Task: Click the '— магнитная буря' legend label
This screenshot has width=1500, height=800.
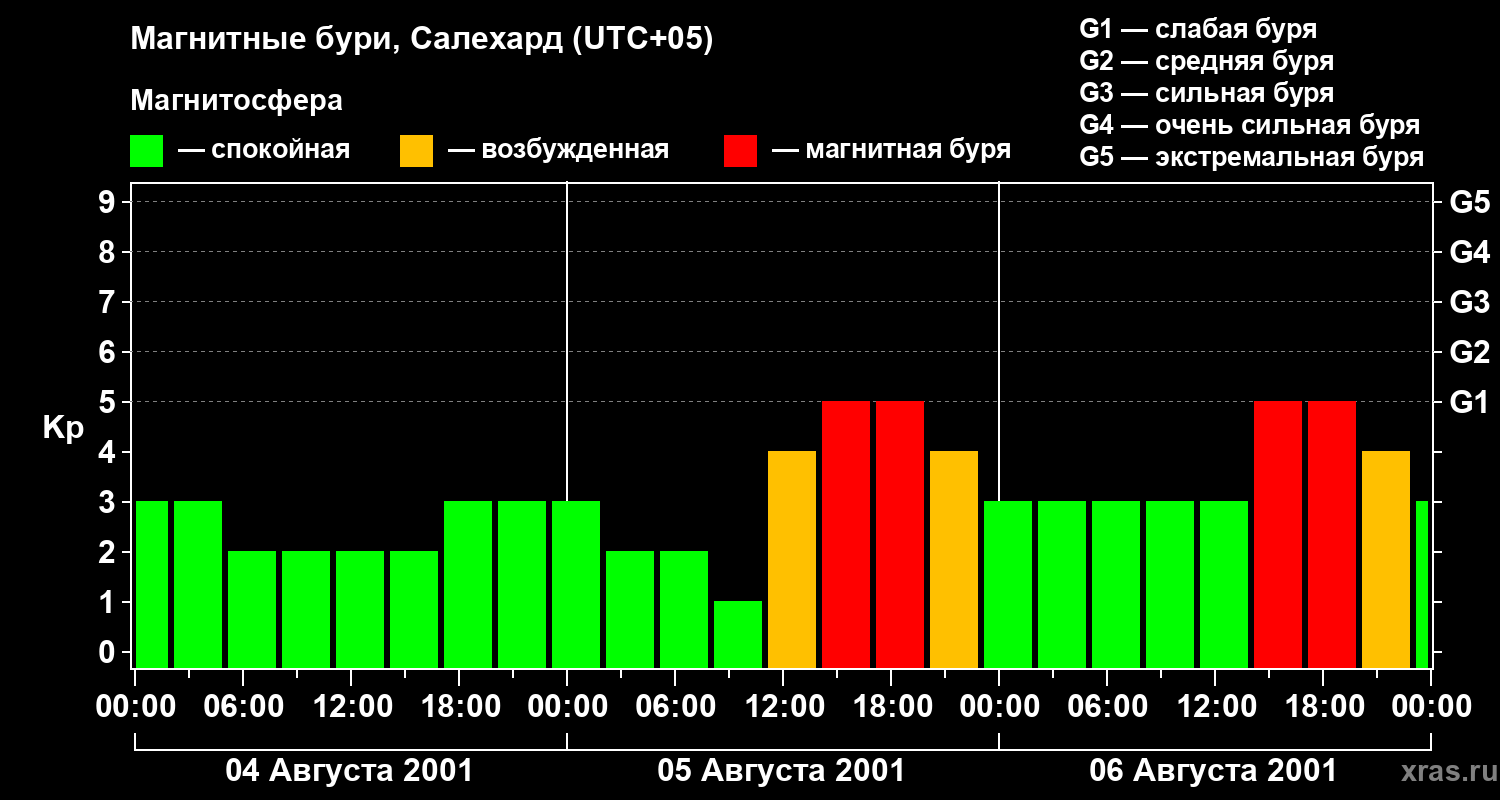Action: coord(891,150)
